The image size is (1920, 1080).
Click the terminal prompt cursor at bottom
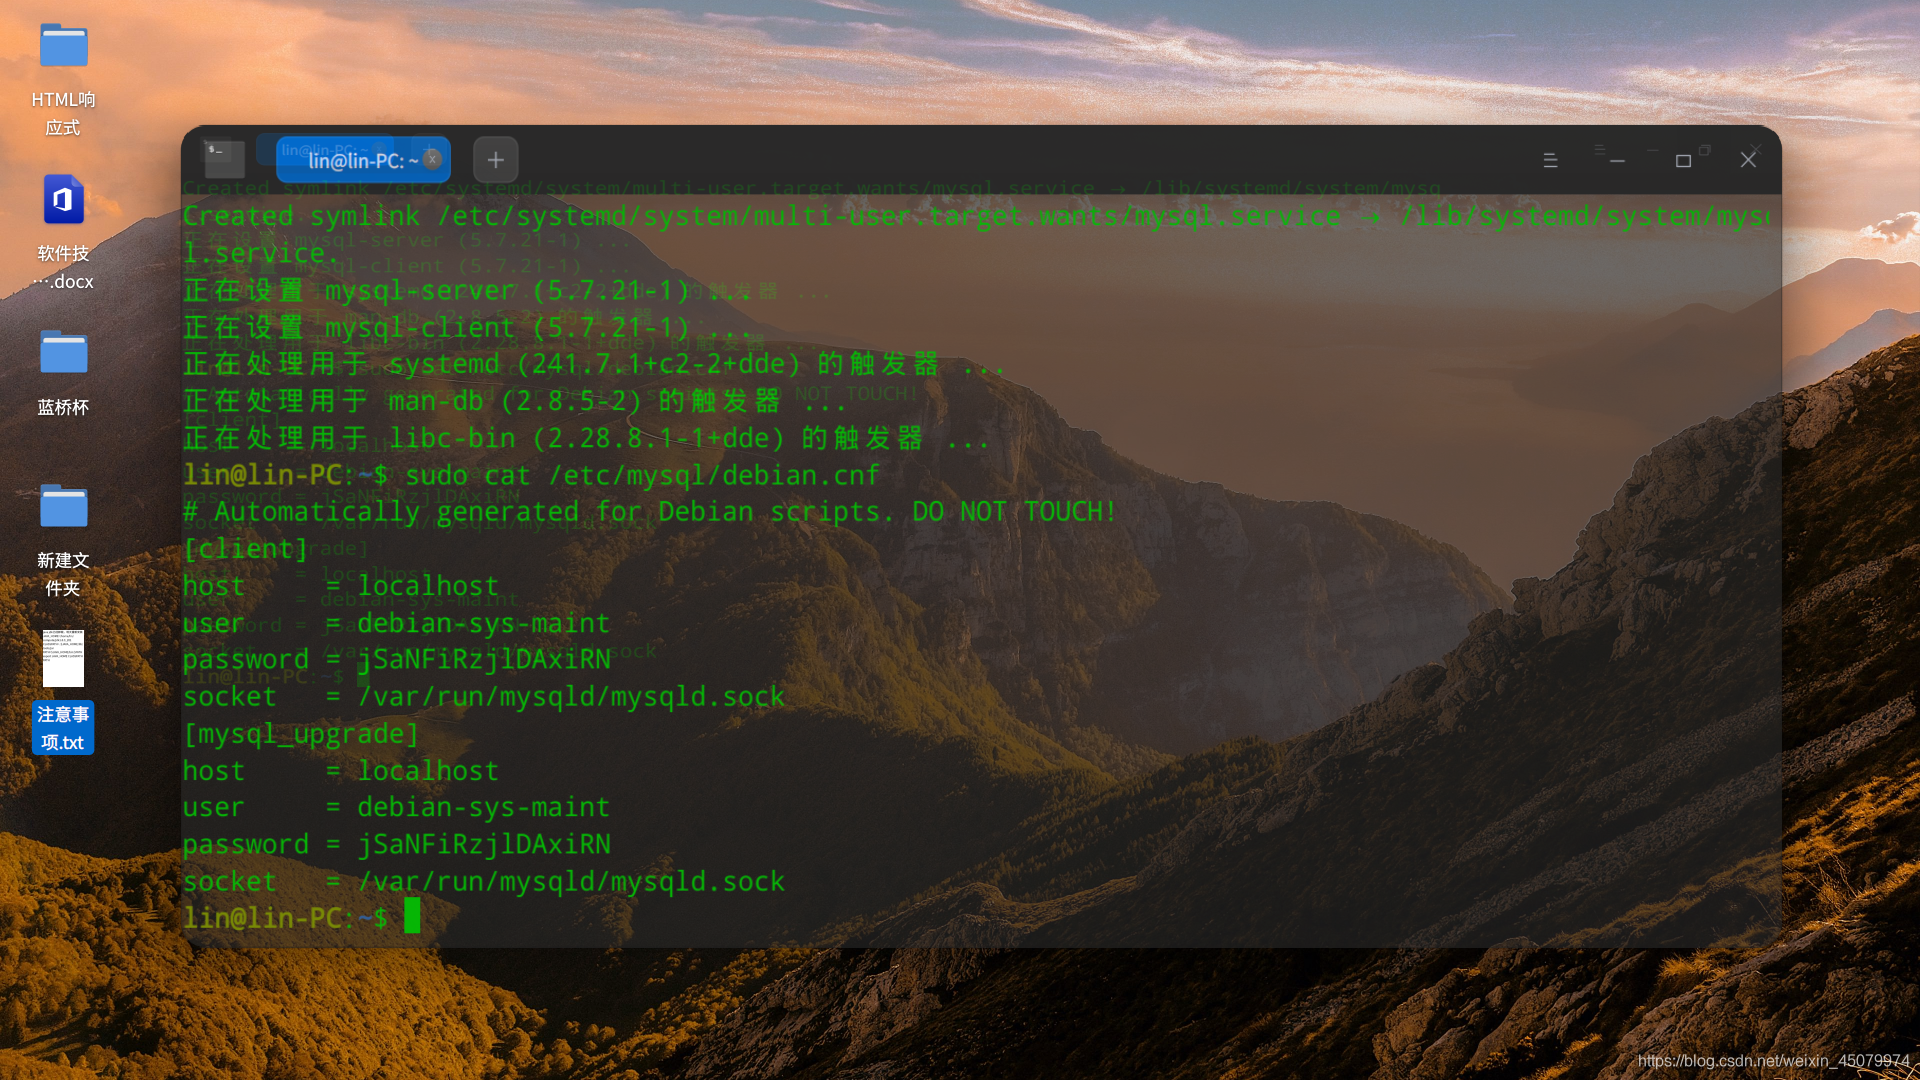point(412,916)
